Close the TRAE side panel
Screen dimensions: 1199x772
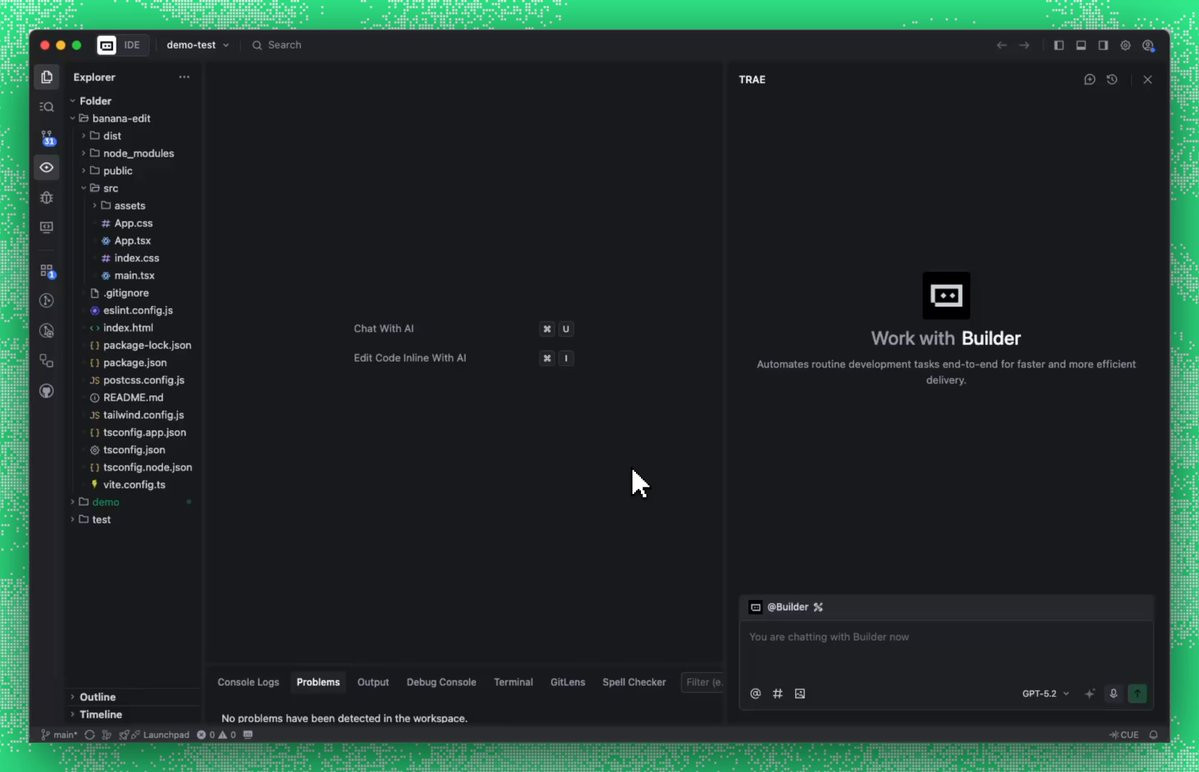(1148, 79)
